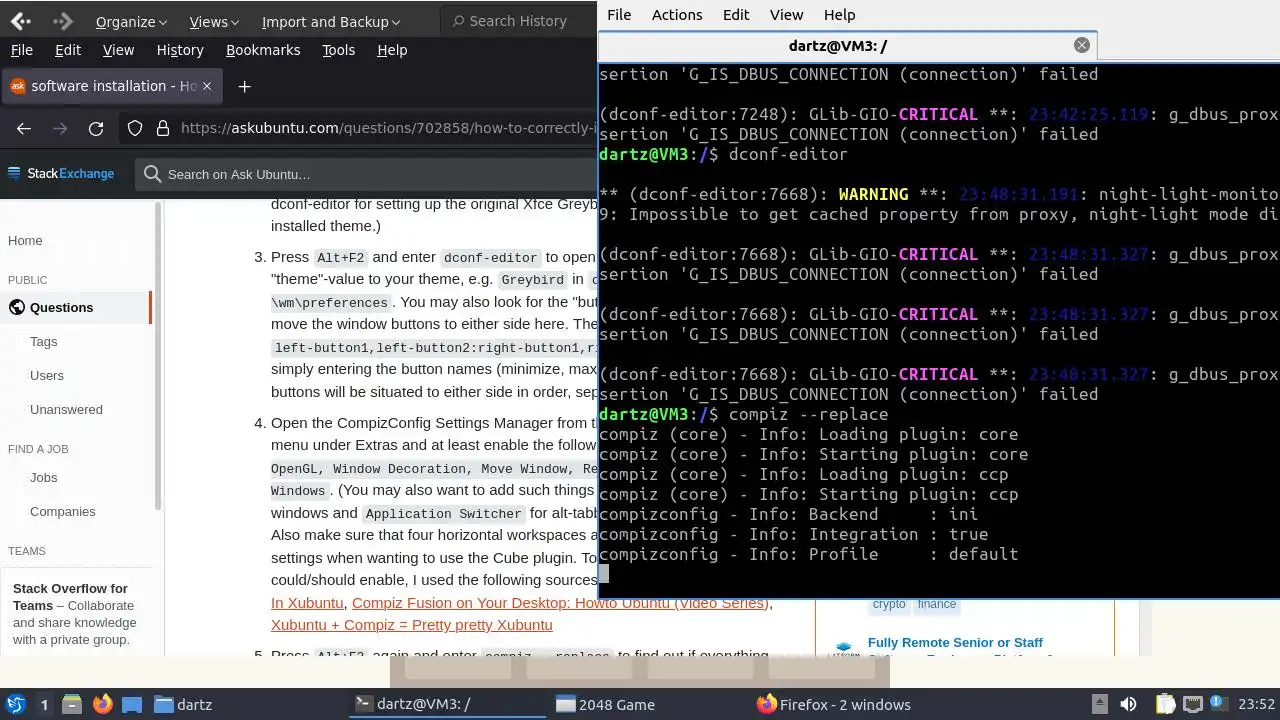
Task: Click the forward arrow in the Library toolbar
Action: click(x=62, y=21)
